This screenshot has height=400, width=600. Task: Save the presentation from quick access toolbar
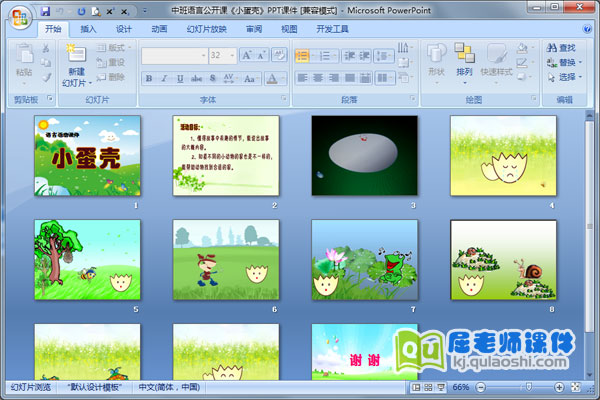(47, 10)
